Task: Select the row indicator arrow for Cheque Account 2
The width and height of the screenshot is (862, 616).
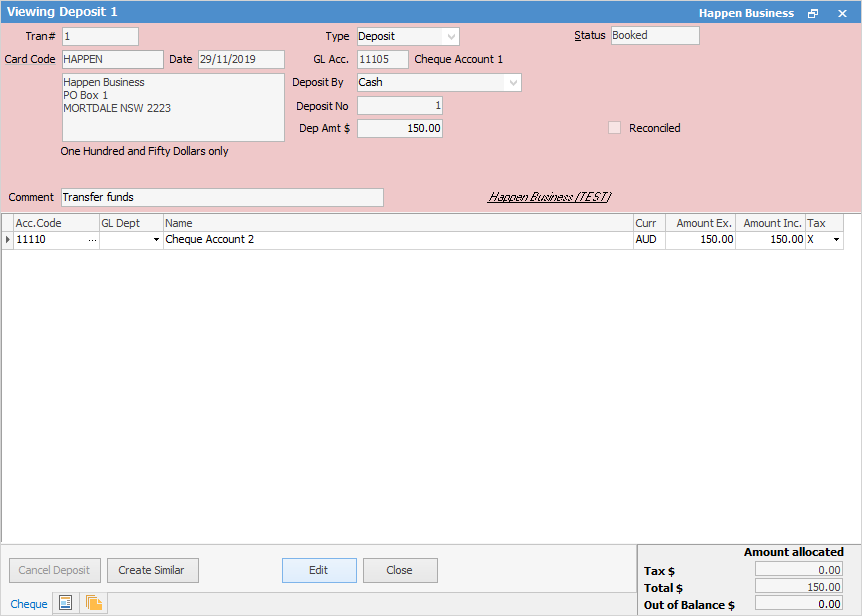Action: click(7, 240)
